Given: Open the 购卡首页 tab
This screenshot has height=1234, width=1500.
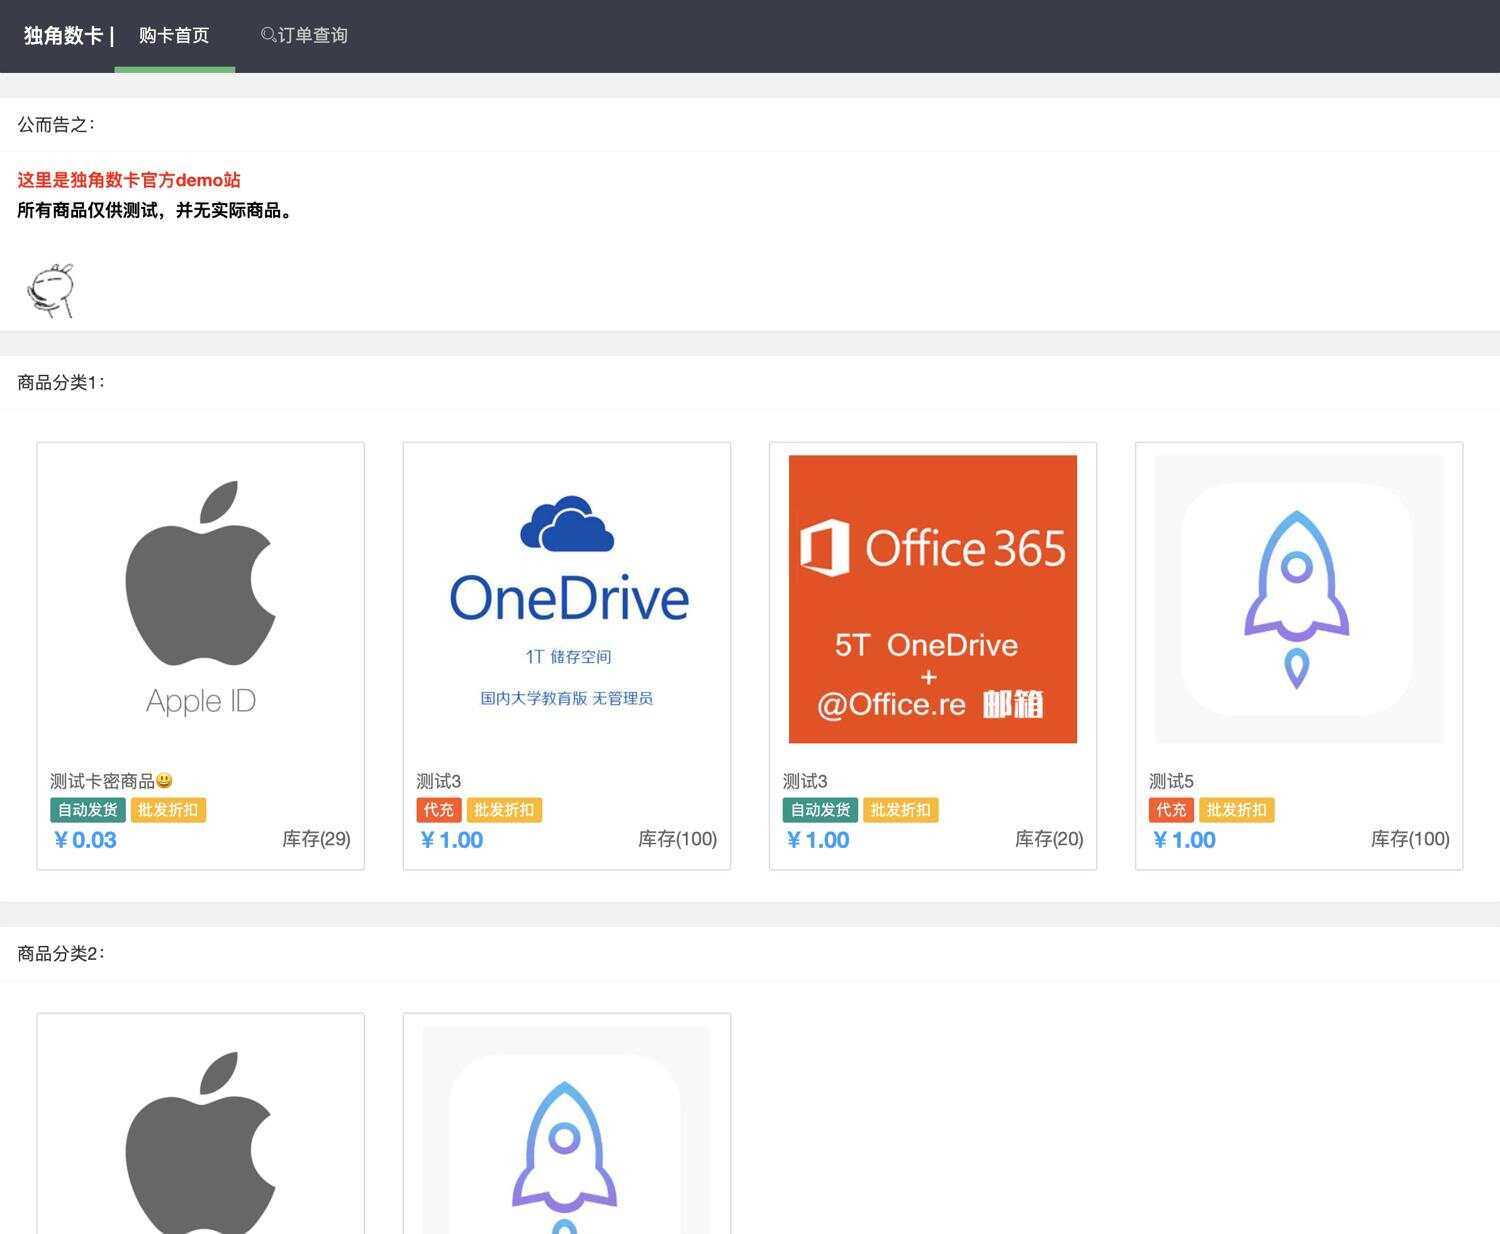Looking at the screenshot, I should [174, 35].
